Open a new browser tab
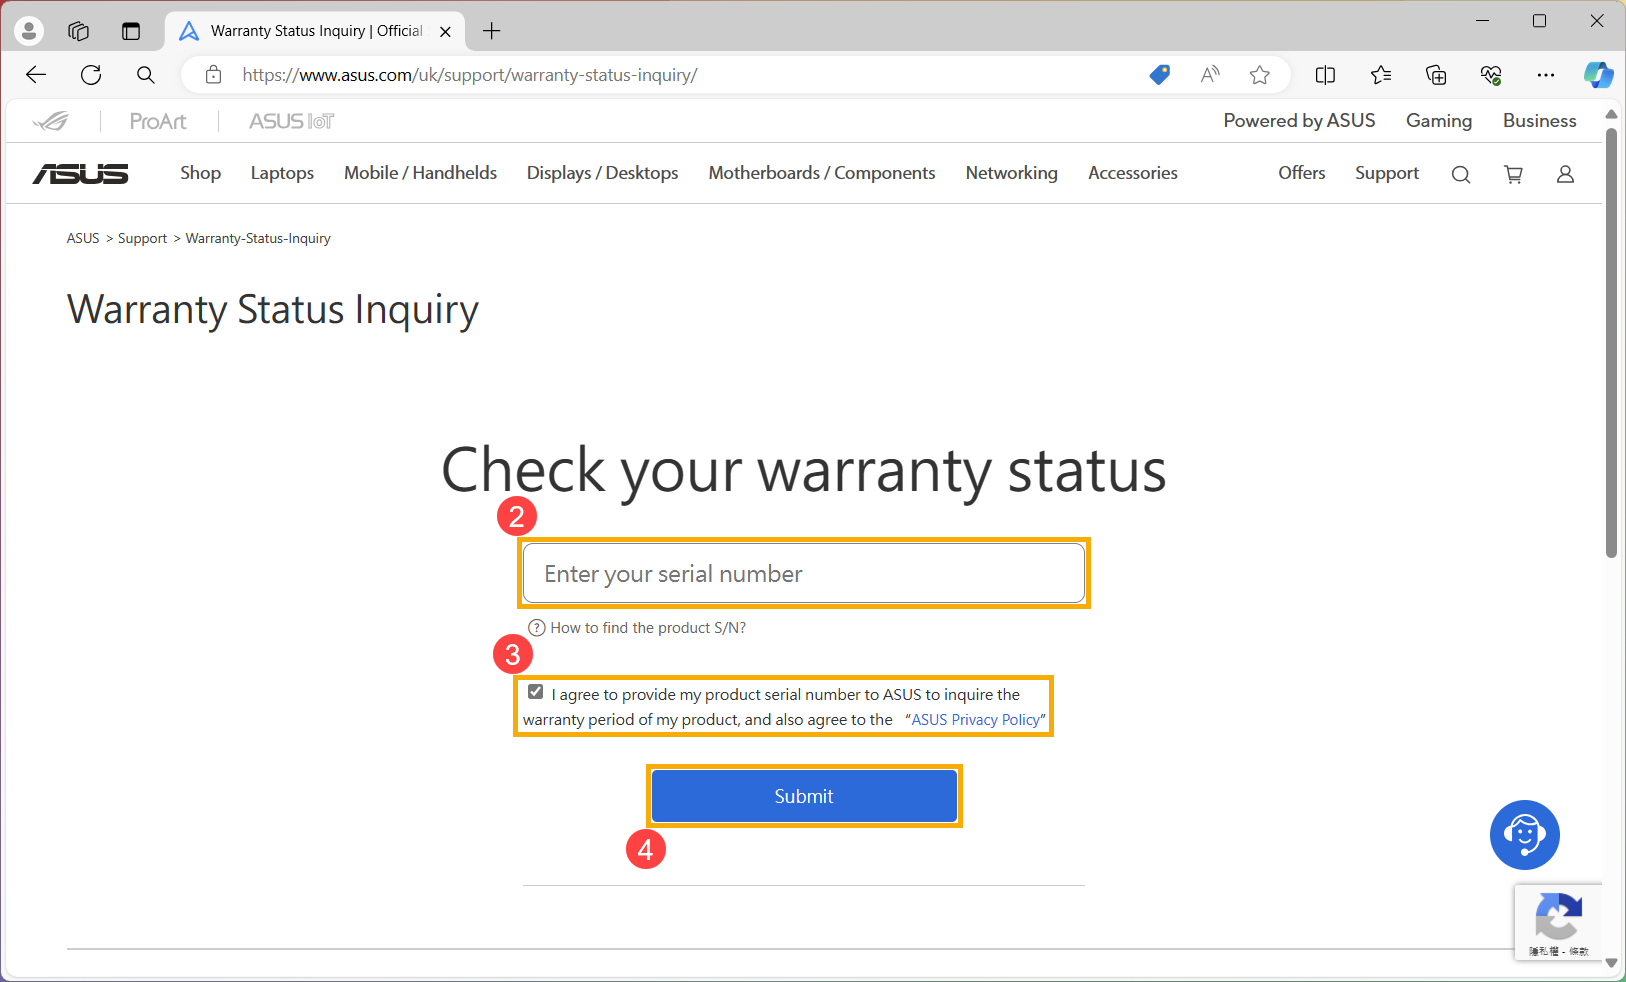This screenshot has height=982, width=1626. click(491, 31)
